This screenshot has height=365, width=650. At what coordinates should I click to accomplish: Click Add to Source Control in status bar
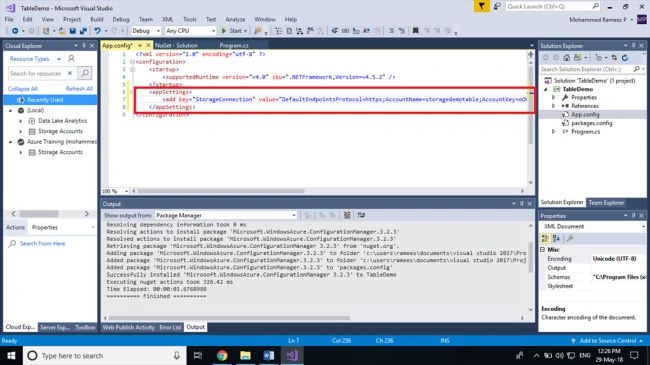pyautogui.click(x=607, y=341)
